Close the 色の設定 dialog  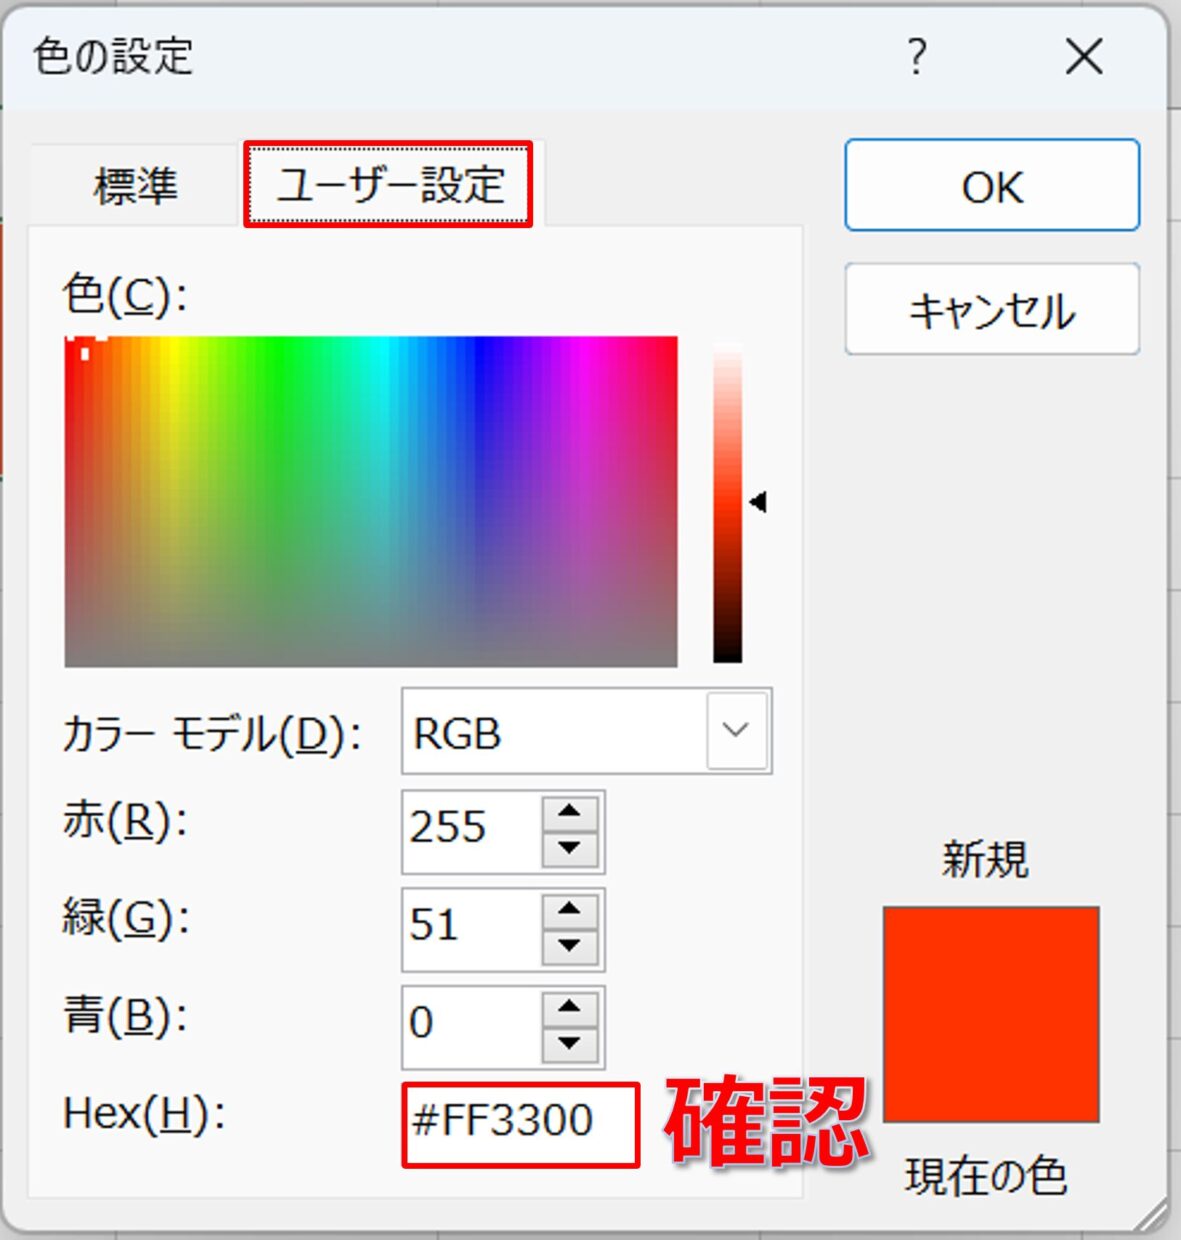click(1084, 57)
